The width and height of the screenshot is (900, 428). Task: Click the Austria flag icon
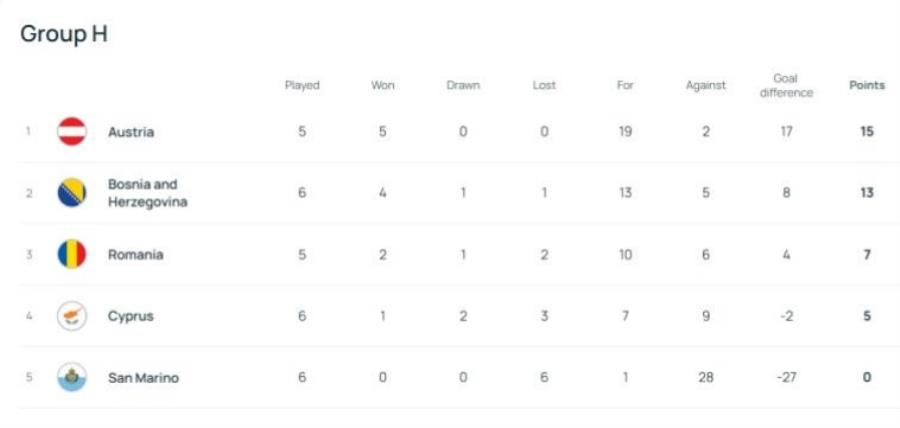(72, 131)
